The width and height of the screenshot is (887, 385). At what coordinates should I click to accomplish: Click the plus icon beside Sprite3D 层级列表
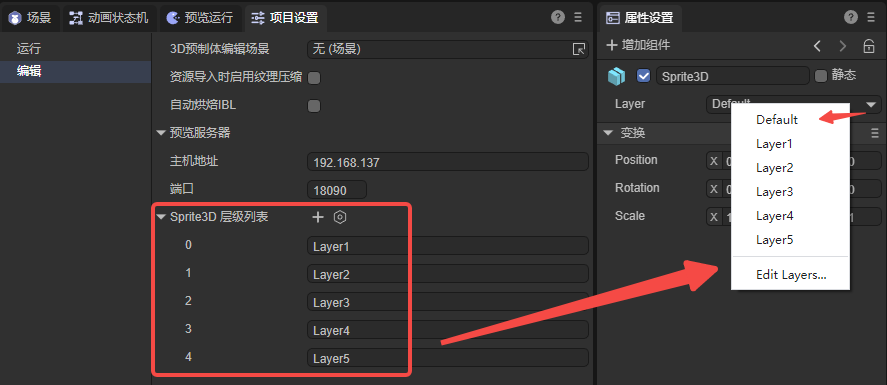318,217
